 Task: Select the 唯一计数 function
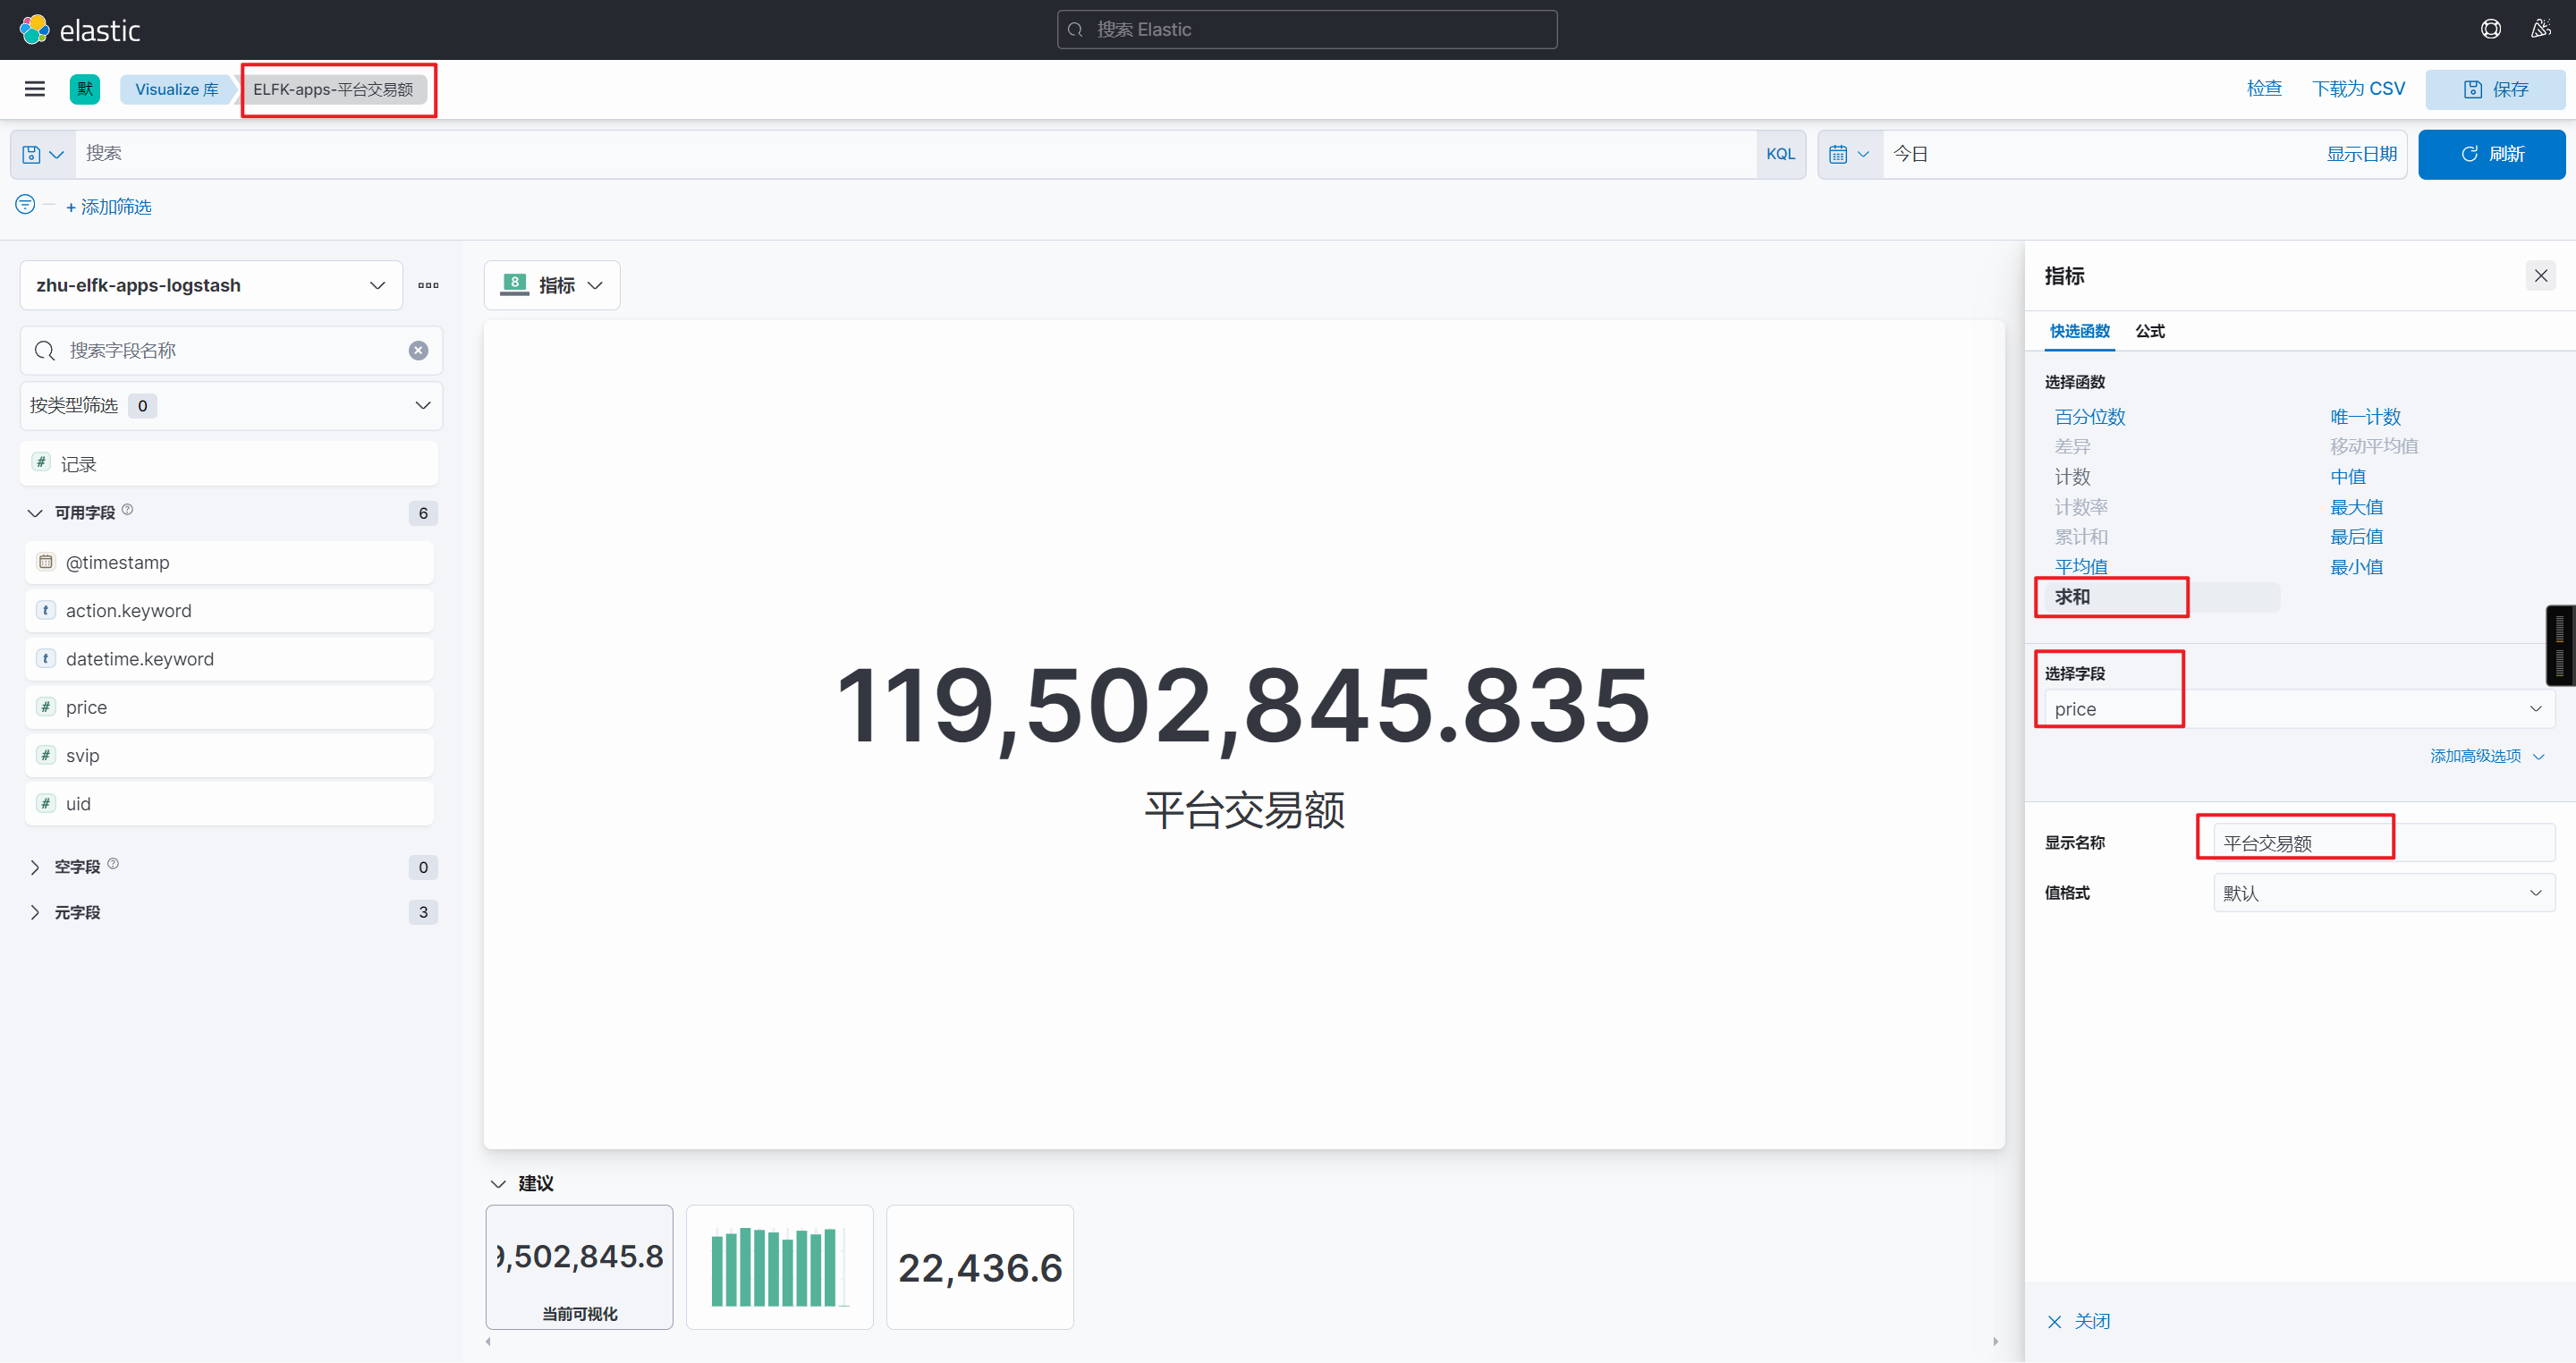click(x=2365, y=416)
